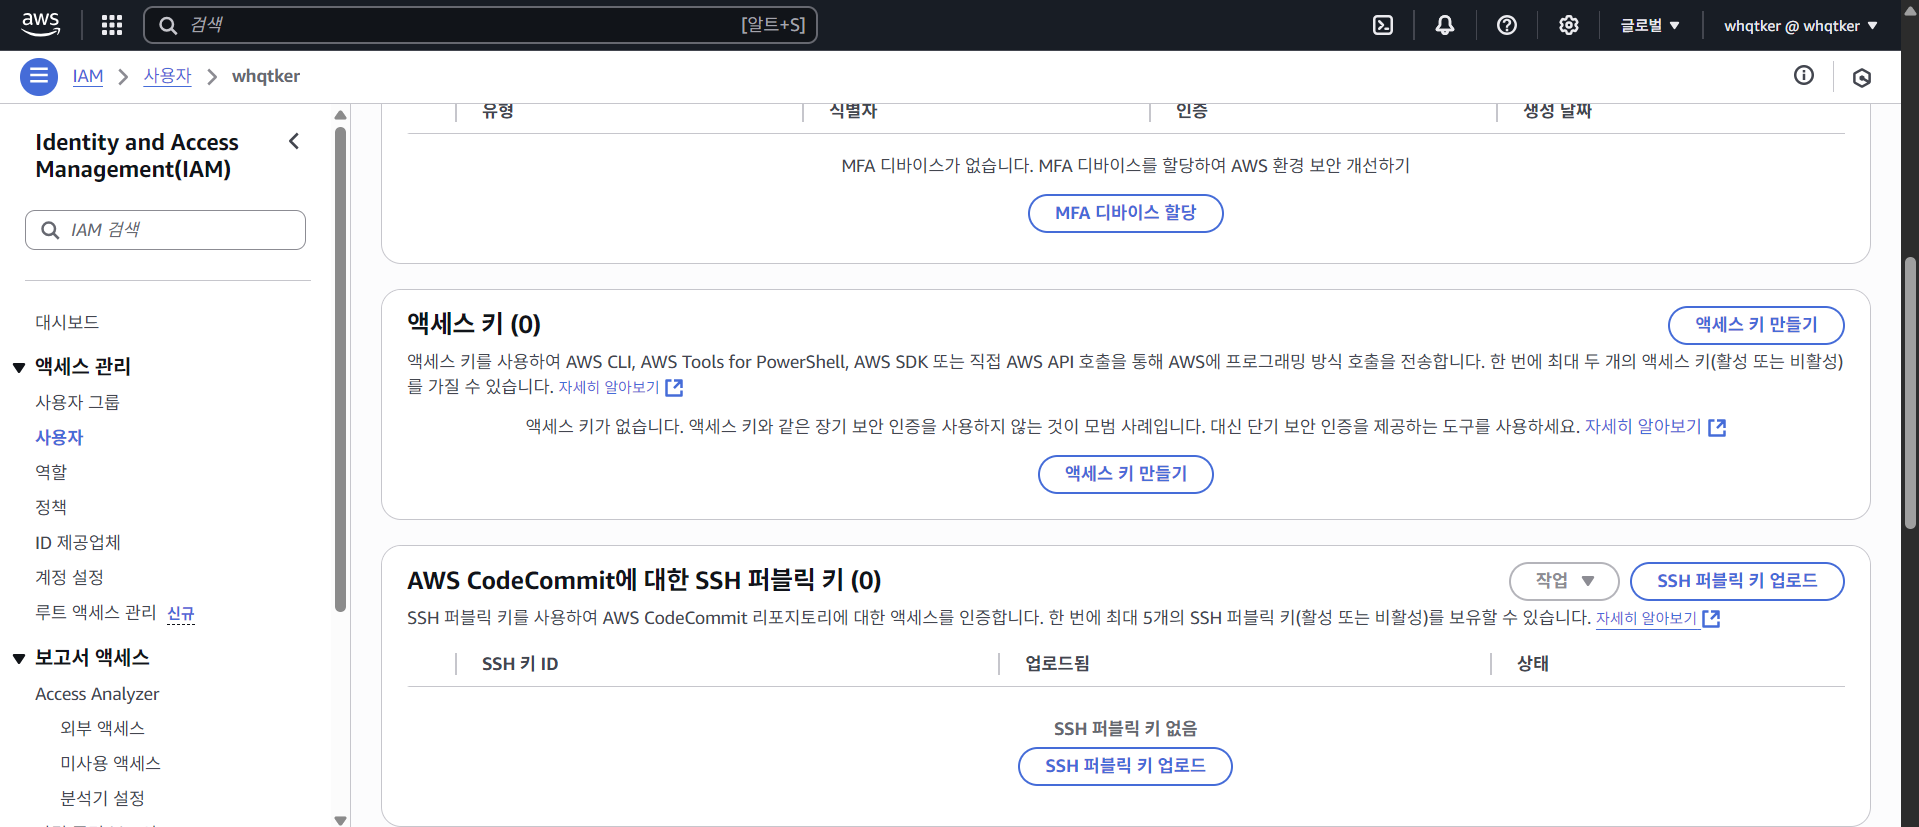Open the settings gear icon
1919x827 pixels.
click(x=1569, y=25)
